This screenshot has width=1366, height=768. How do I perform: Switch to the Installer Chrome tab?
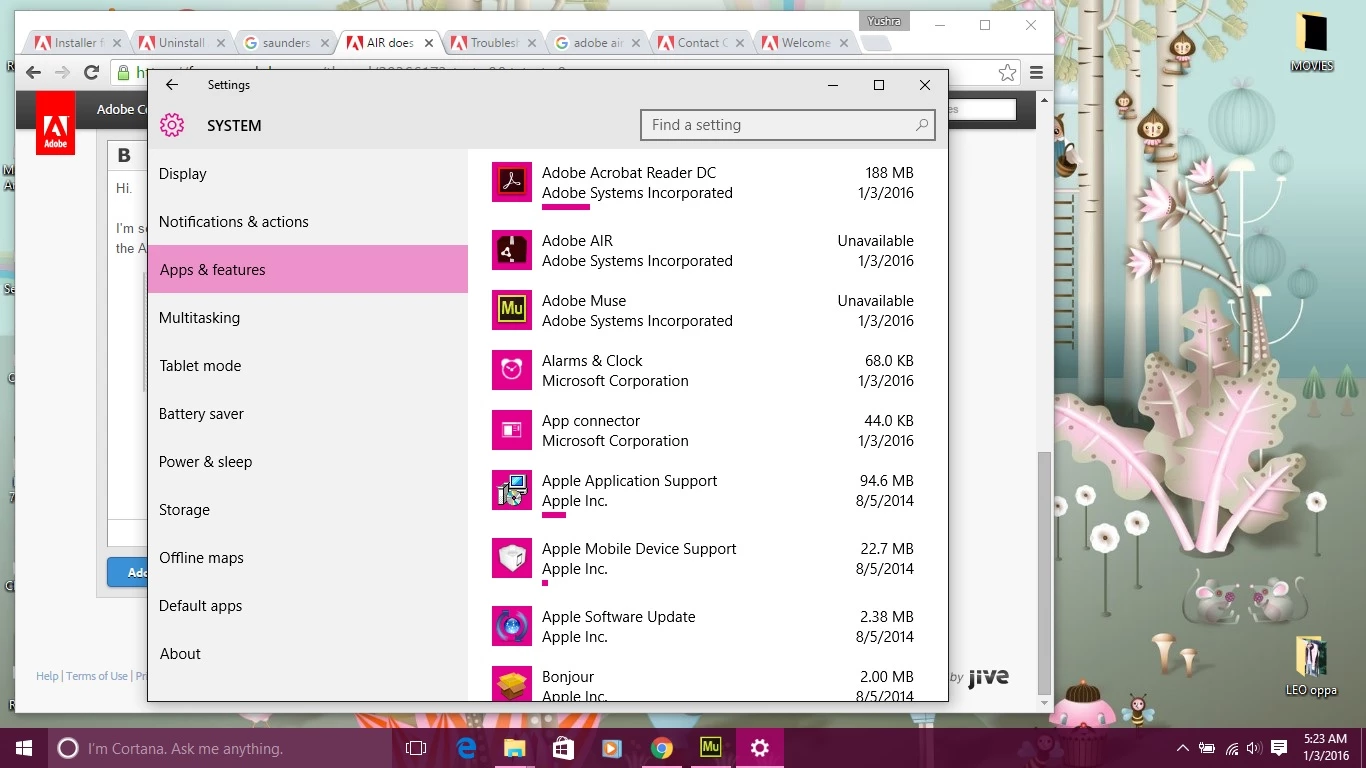(76, 43)
